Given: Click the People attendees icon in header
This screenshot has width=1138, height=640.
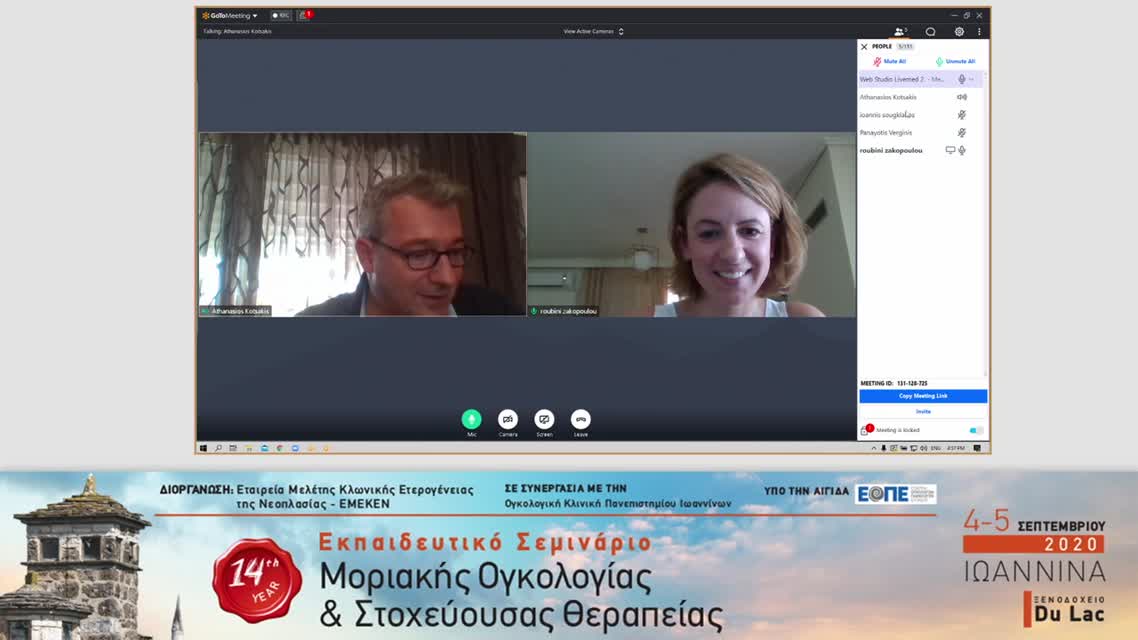Looking at the screenshot, I should point(900,31).
